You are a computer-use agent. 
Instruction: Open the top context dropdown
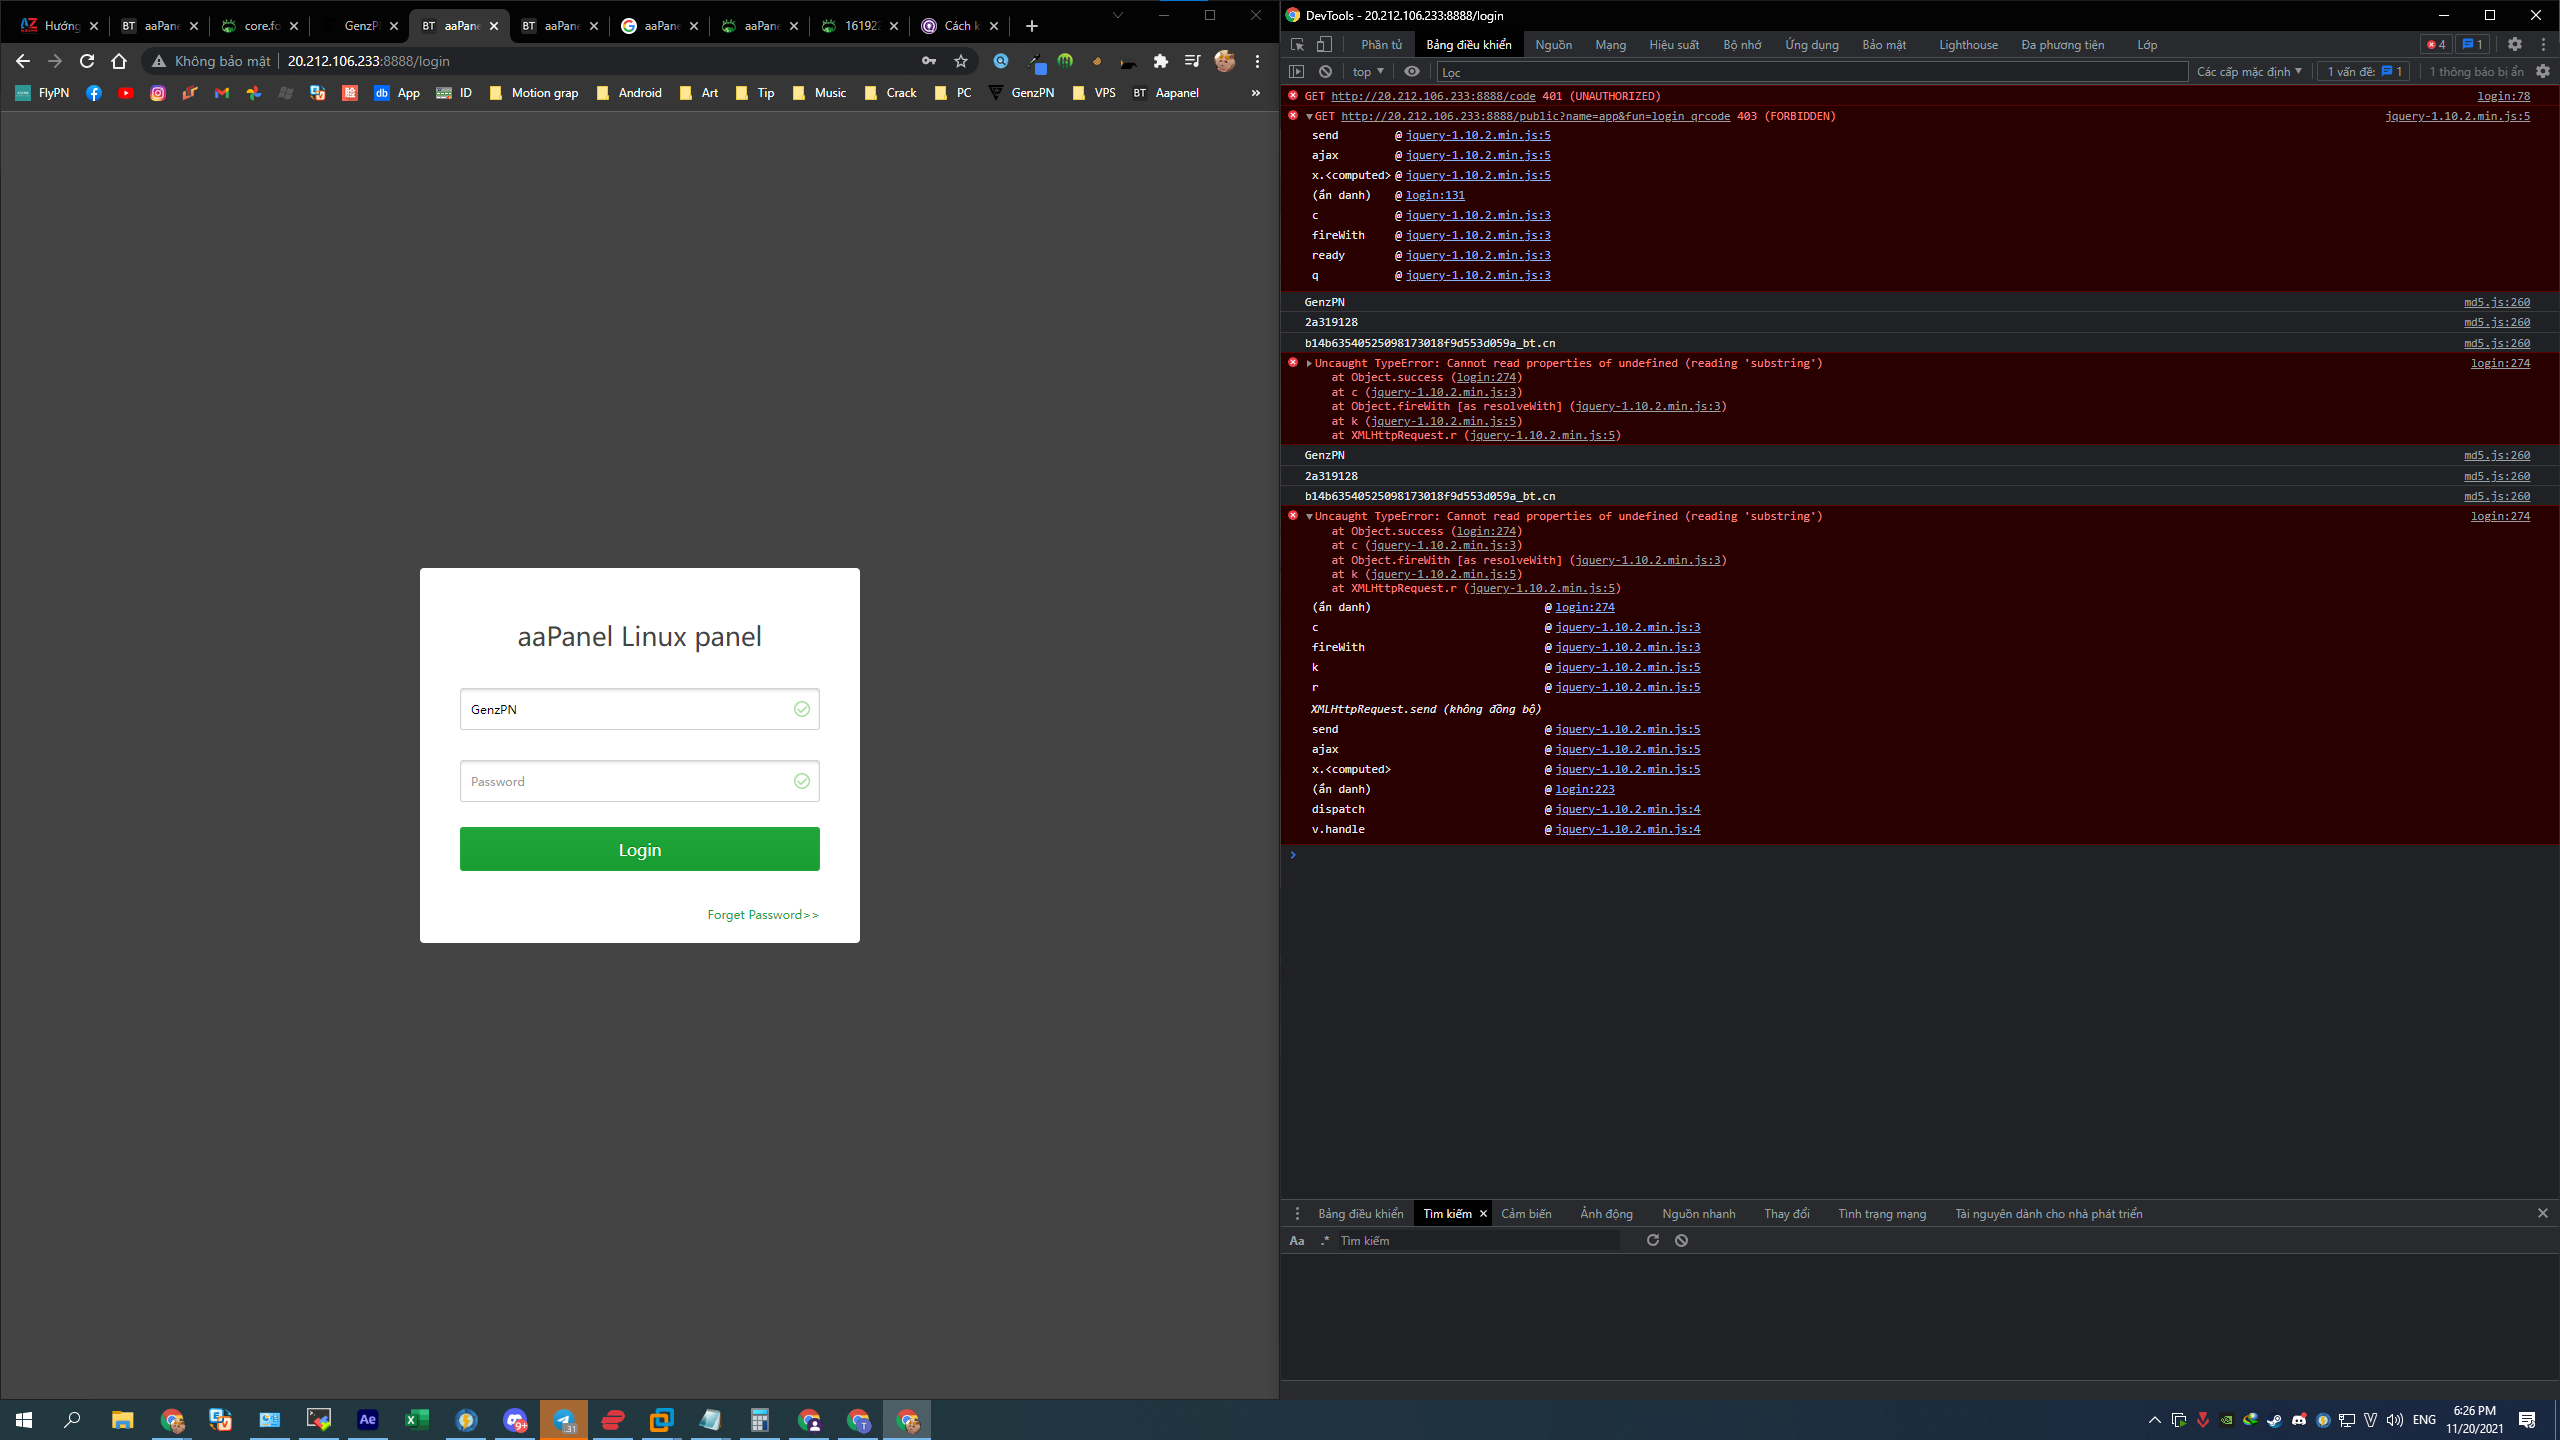tap(1367, 71)
